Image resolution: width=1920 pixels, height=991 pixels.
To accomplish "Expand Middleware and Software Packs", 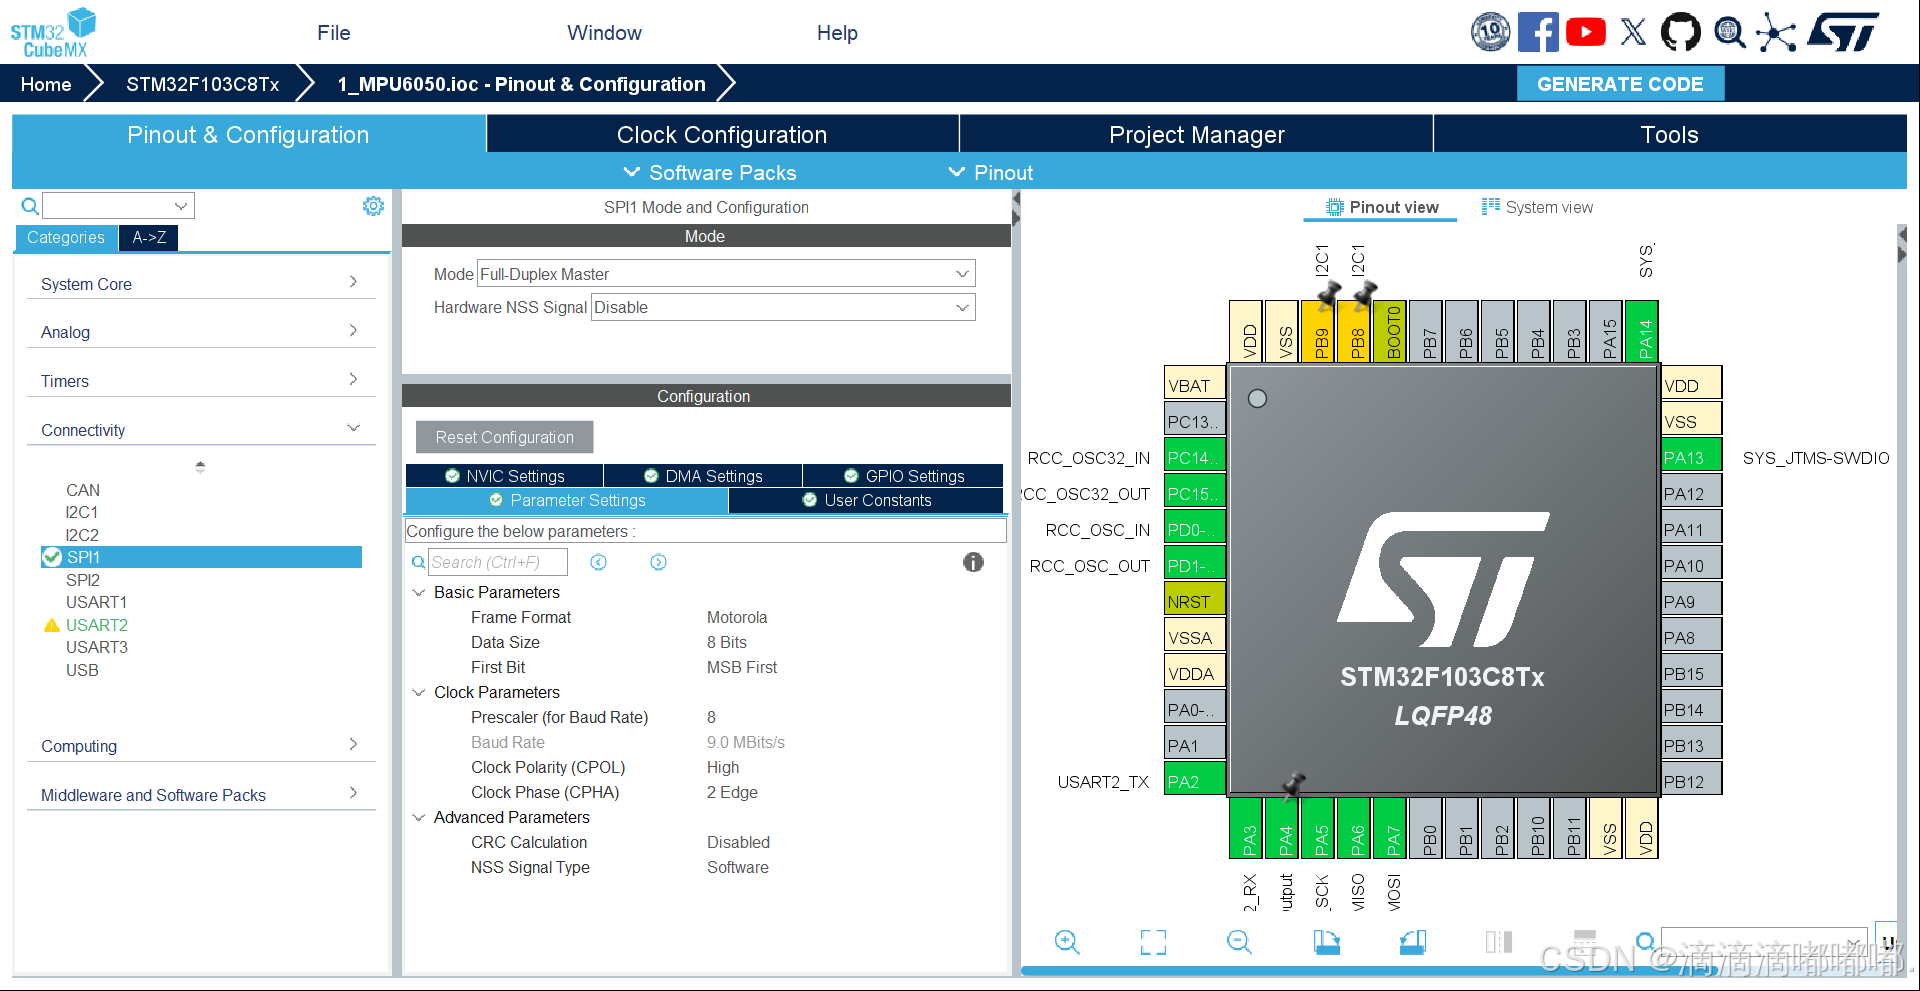I will click(x=200, y=795).
